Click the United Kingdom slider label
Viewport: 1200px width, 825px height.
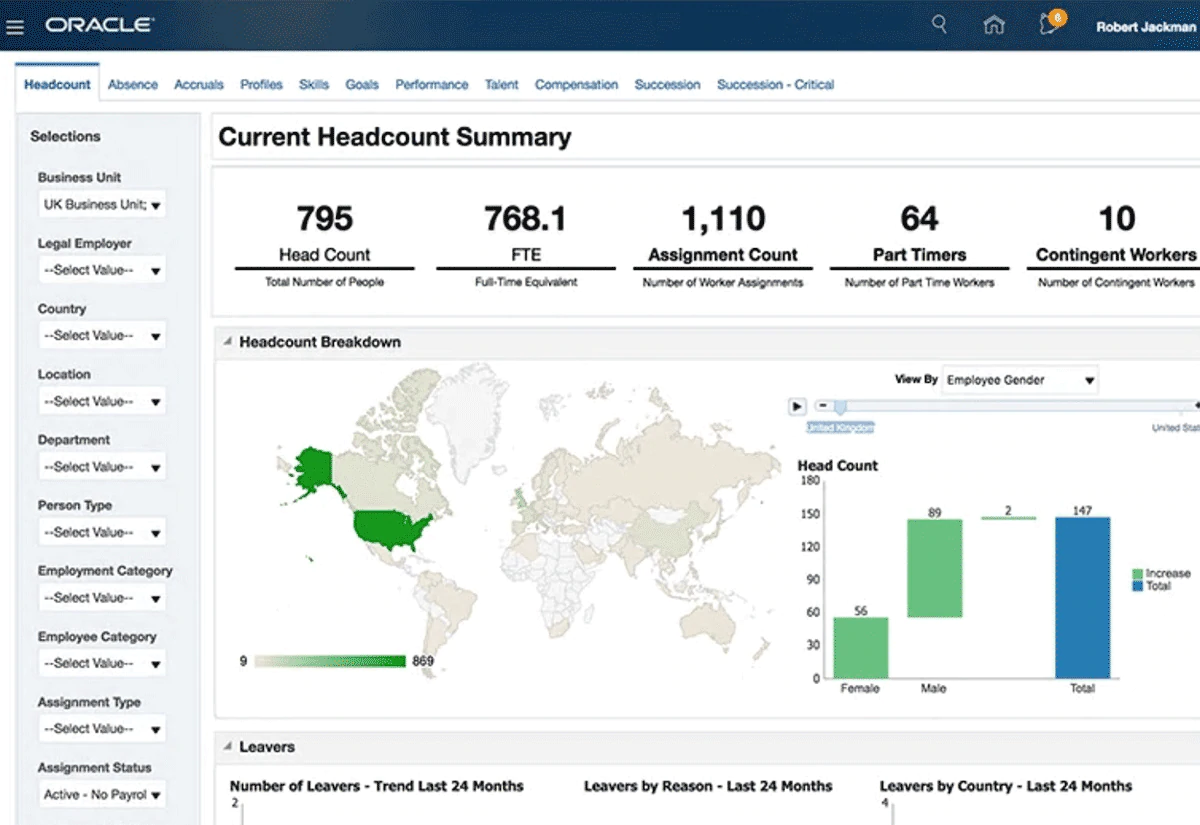click(x=840, y=428)
